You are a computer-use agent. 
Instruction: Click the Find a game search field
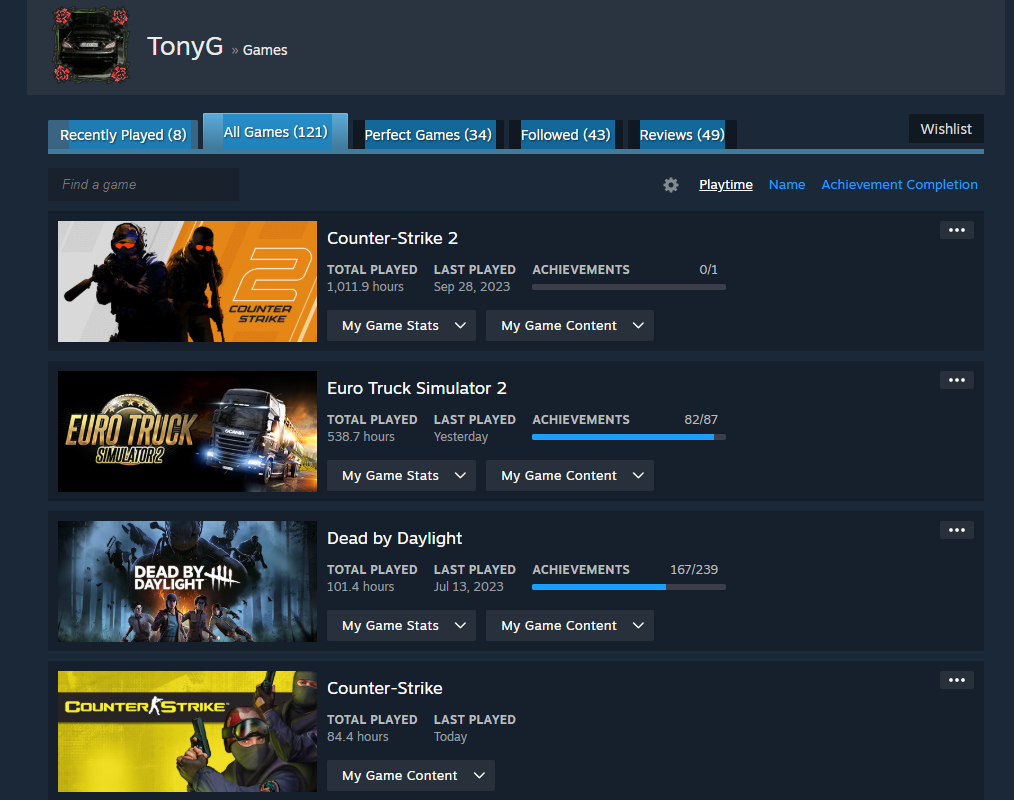[143, 185]
